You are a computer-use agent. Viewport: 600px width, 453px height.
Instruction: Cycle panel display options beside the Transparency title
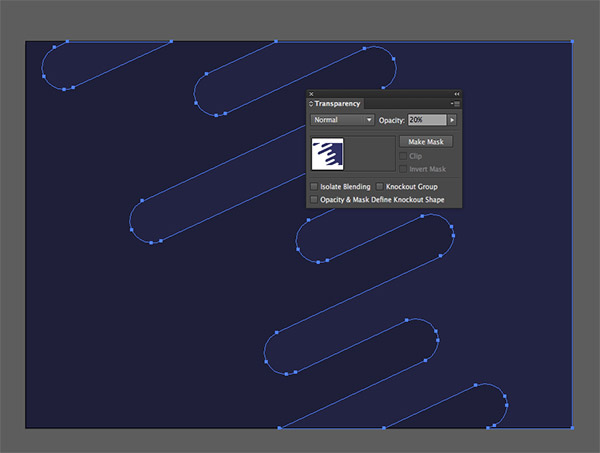(311, 104)
